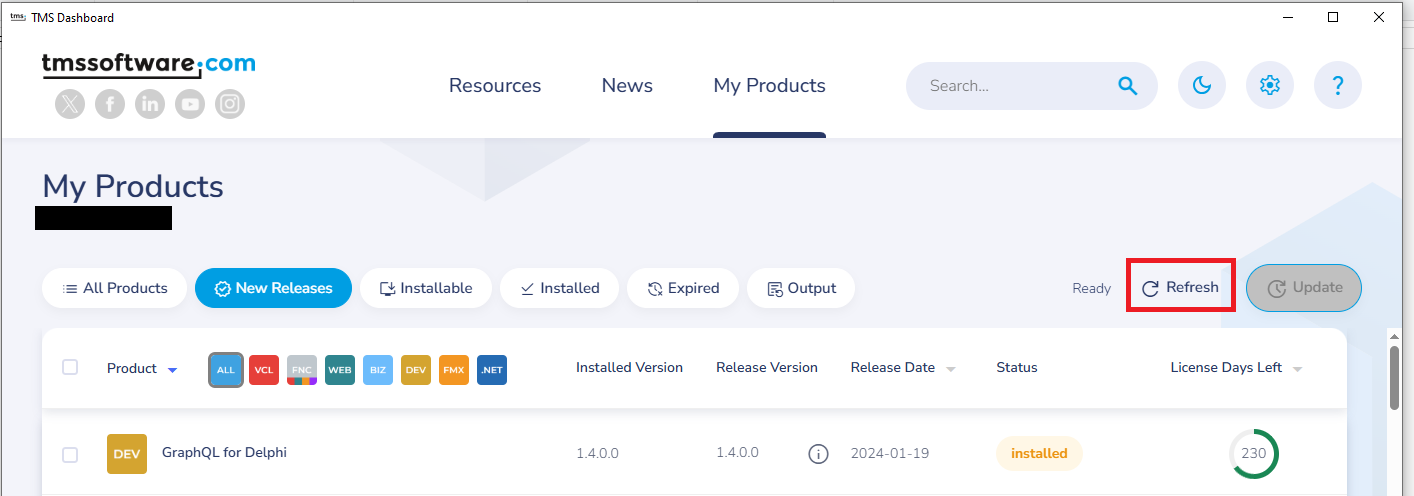Filter products by the WEB tag

(340, 370)
